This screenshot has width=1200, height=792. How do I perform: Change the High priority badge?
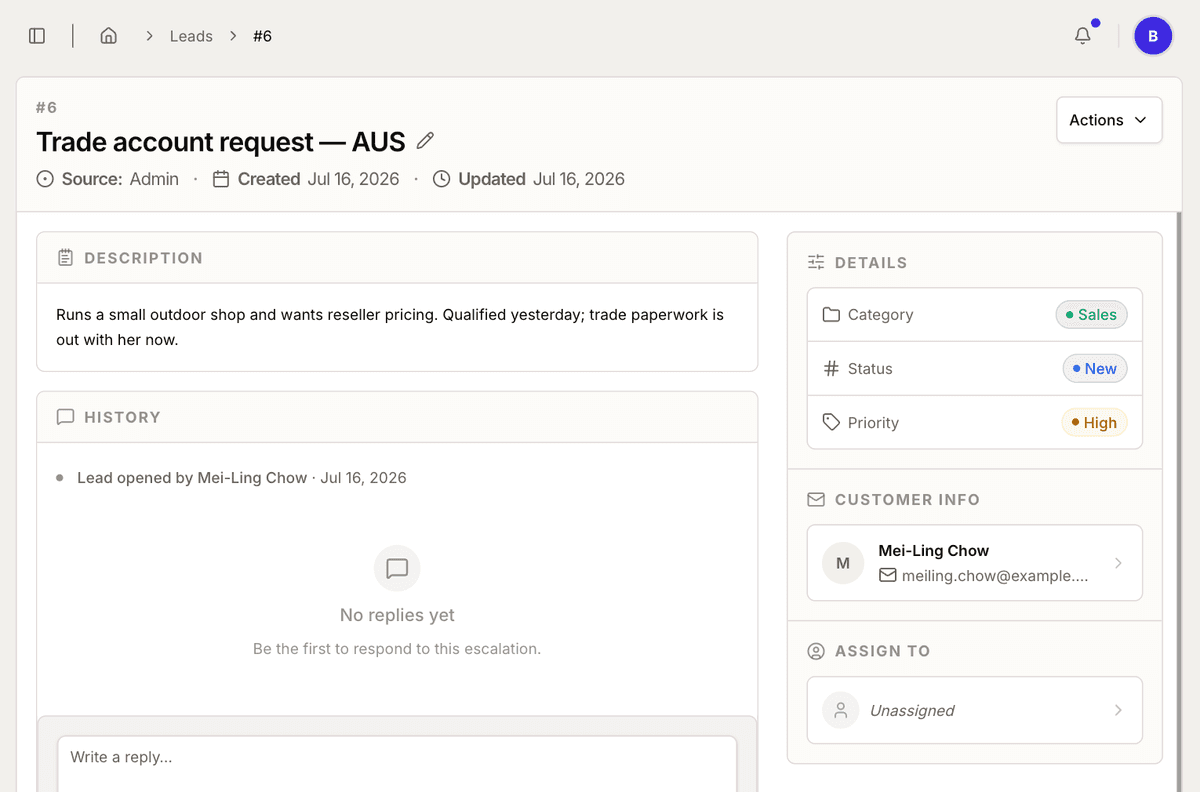pos(1094,422)
